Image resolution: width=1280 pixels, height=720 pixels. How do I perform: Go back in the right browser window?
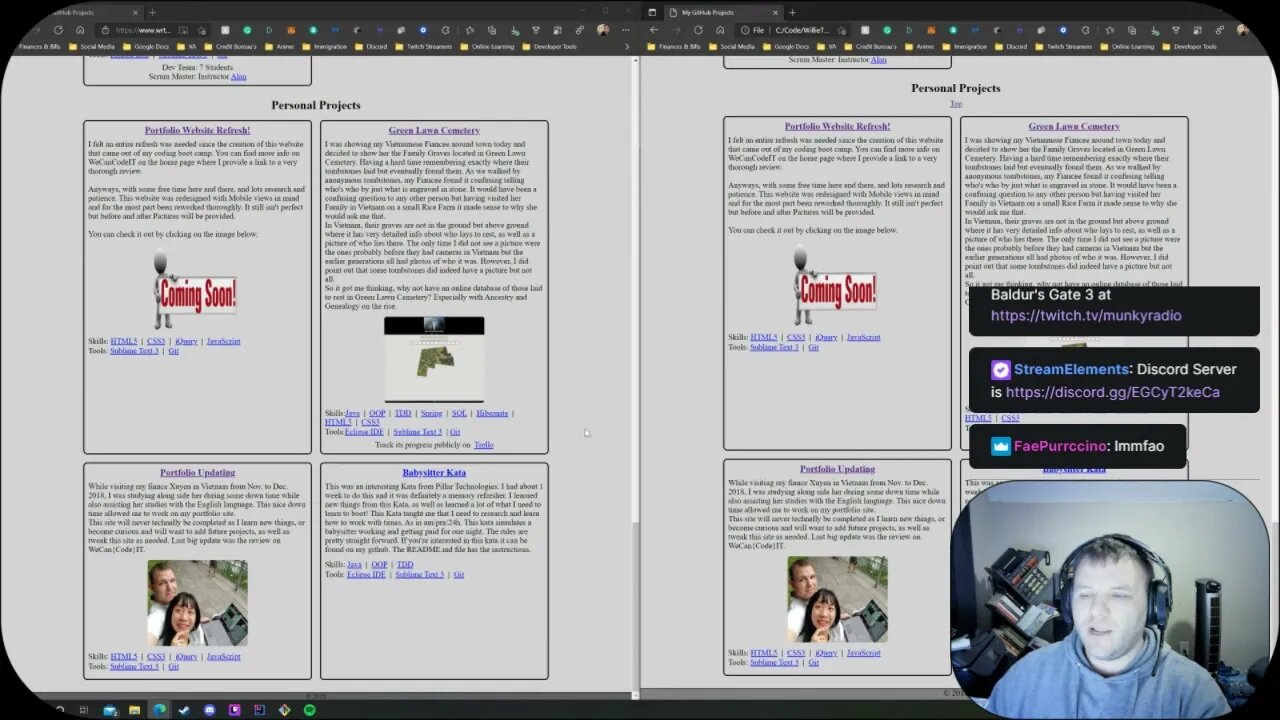pyautogui.click(x=654, y=30)
